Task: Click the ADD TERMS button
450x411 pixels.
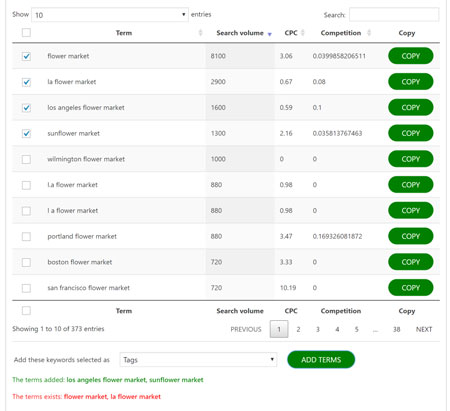Action: tap(321, 360)
